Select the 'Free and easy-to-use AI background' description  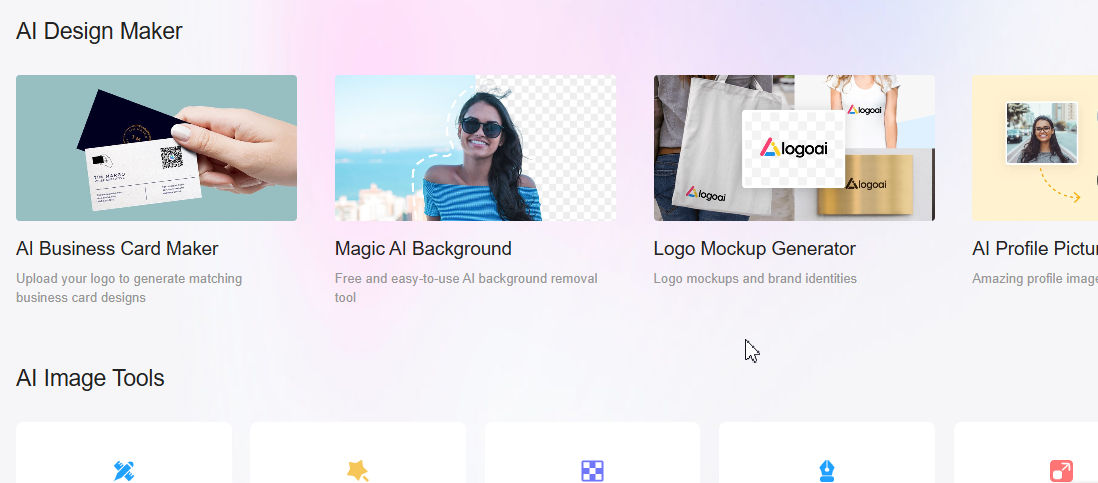(466, 288)
